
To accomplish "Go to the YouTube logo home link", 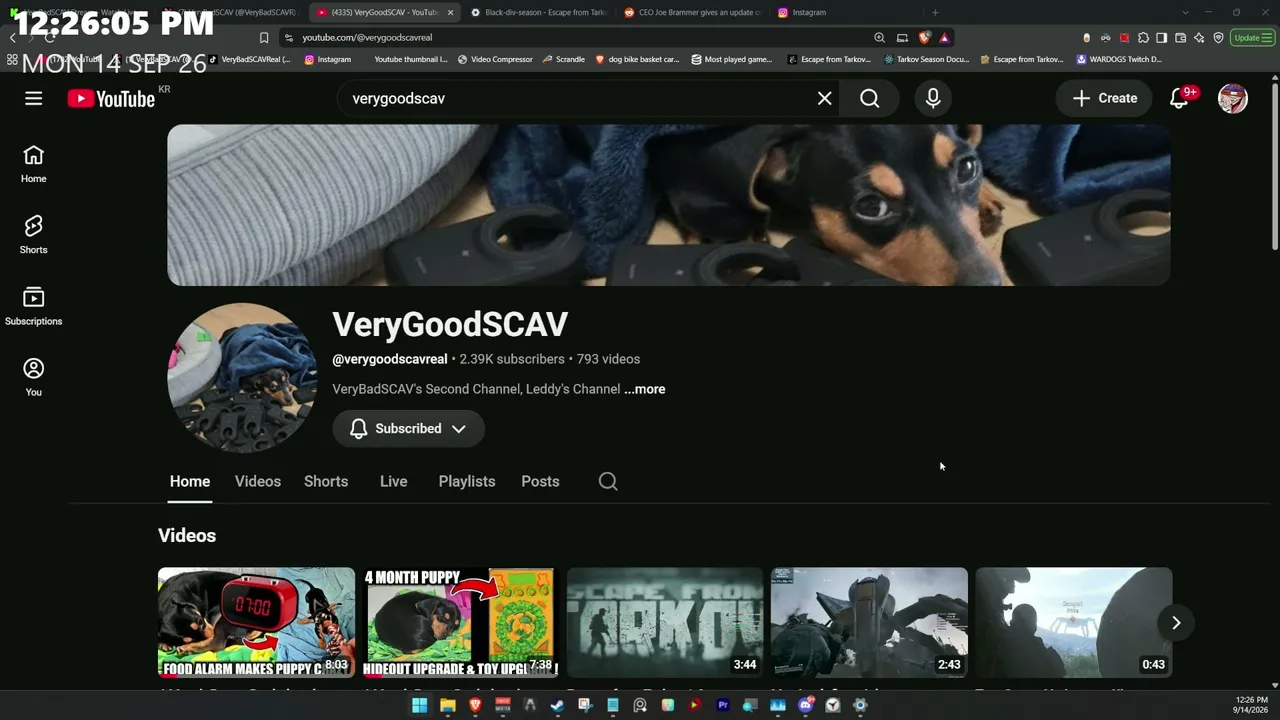I will tap(111, 98).
